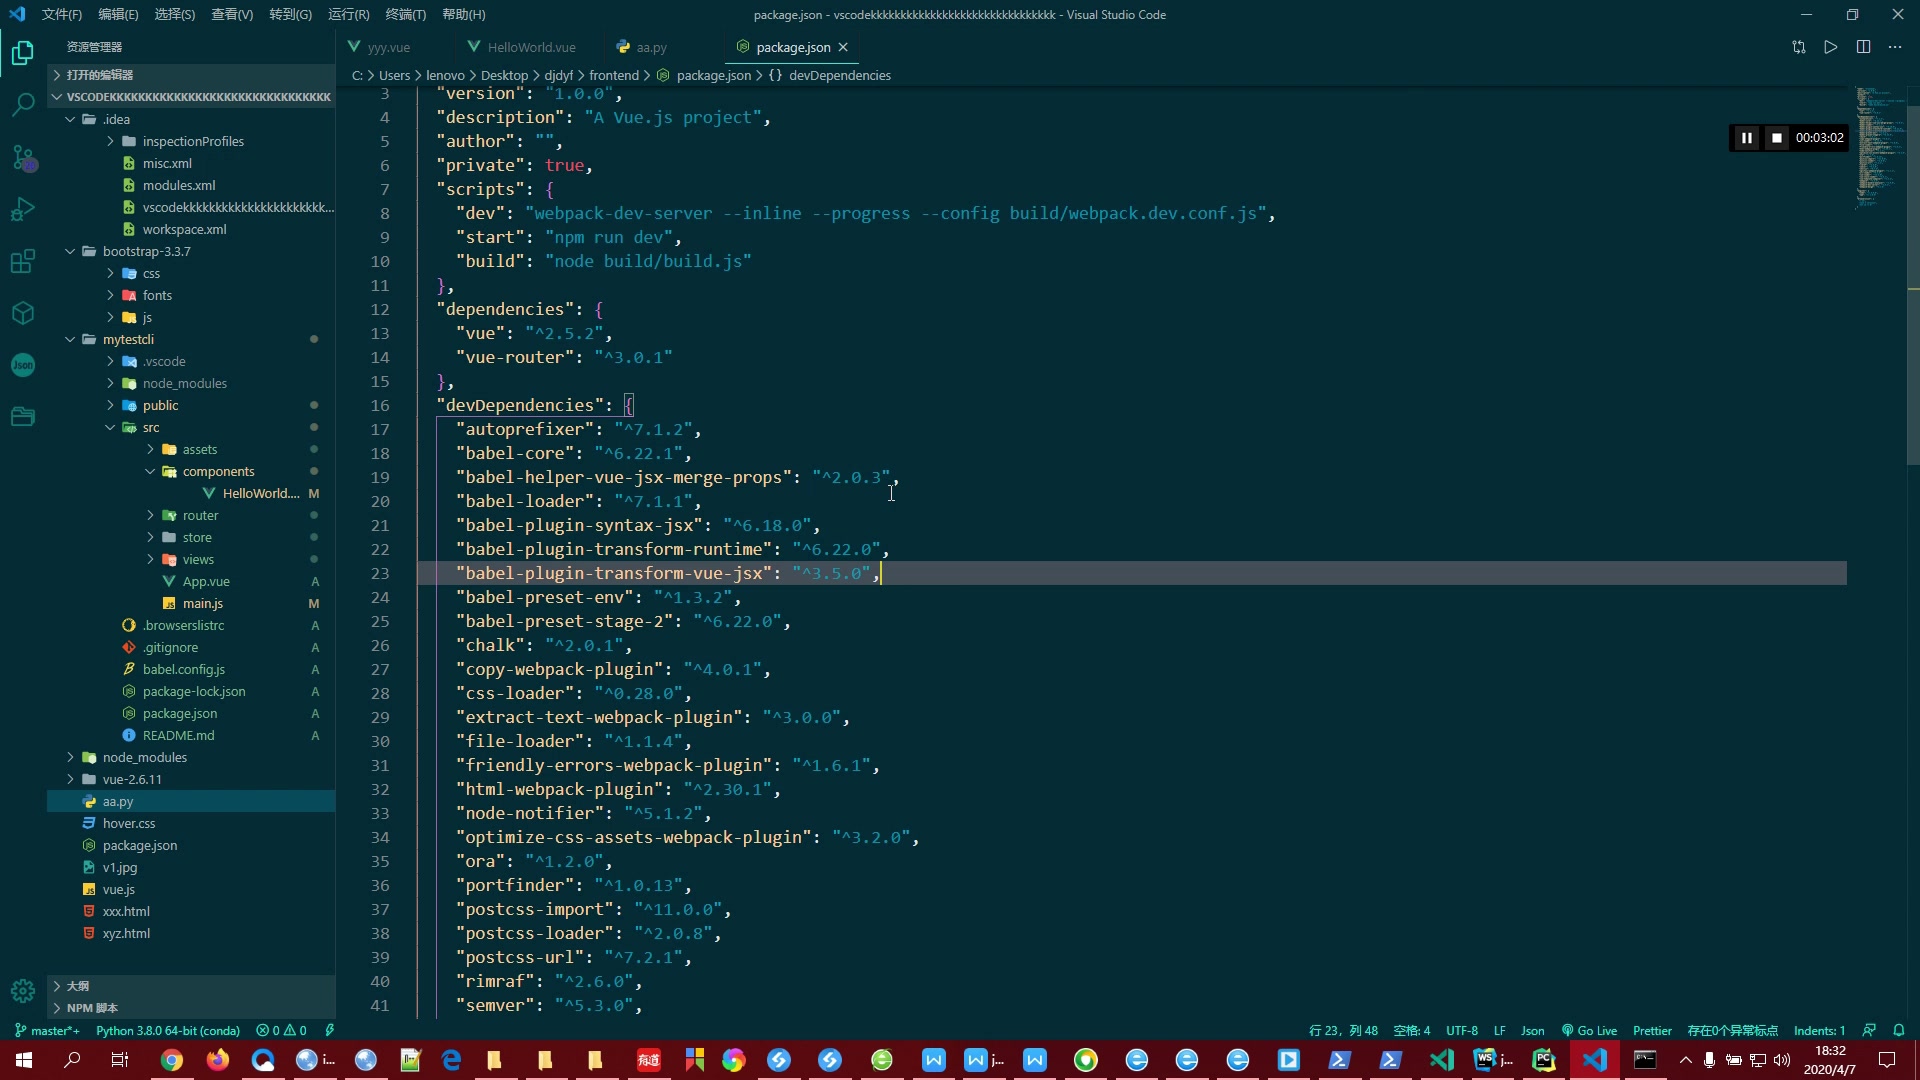1920x1080 pixels.
Task: Open README.md in the file tree
Action: 178,735
